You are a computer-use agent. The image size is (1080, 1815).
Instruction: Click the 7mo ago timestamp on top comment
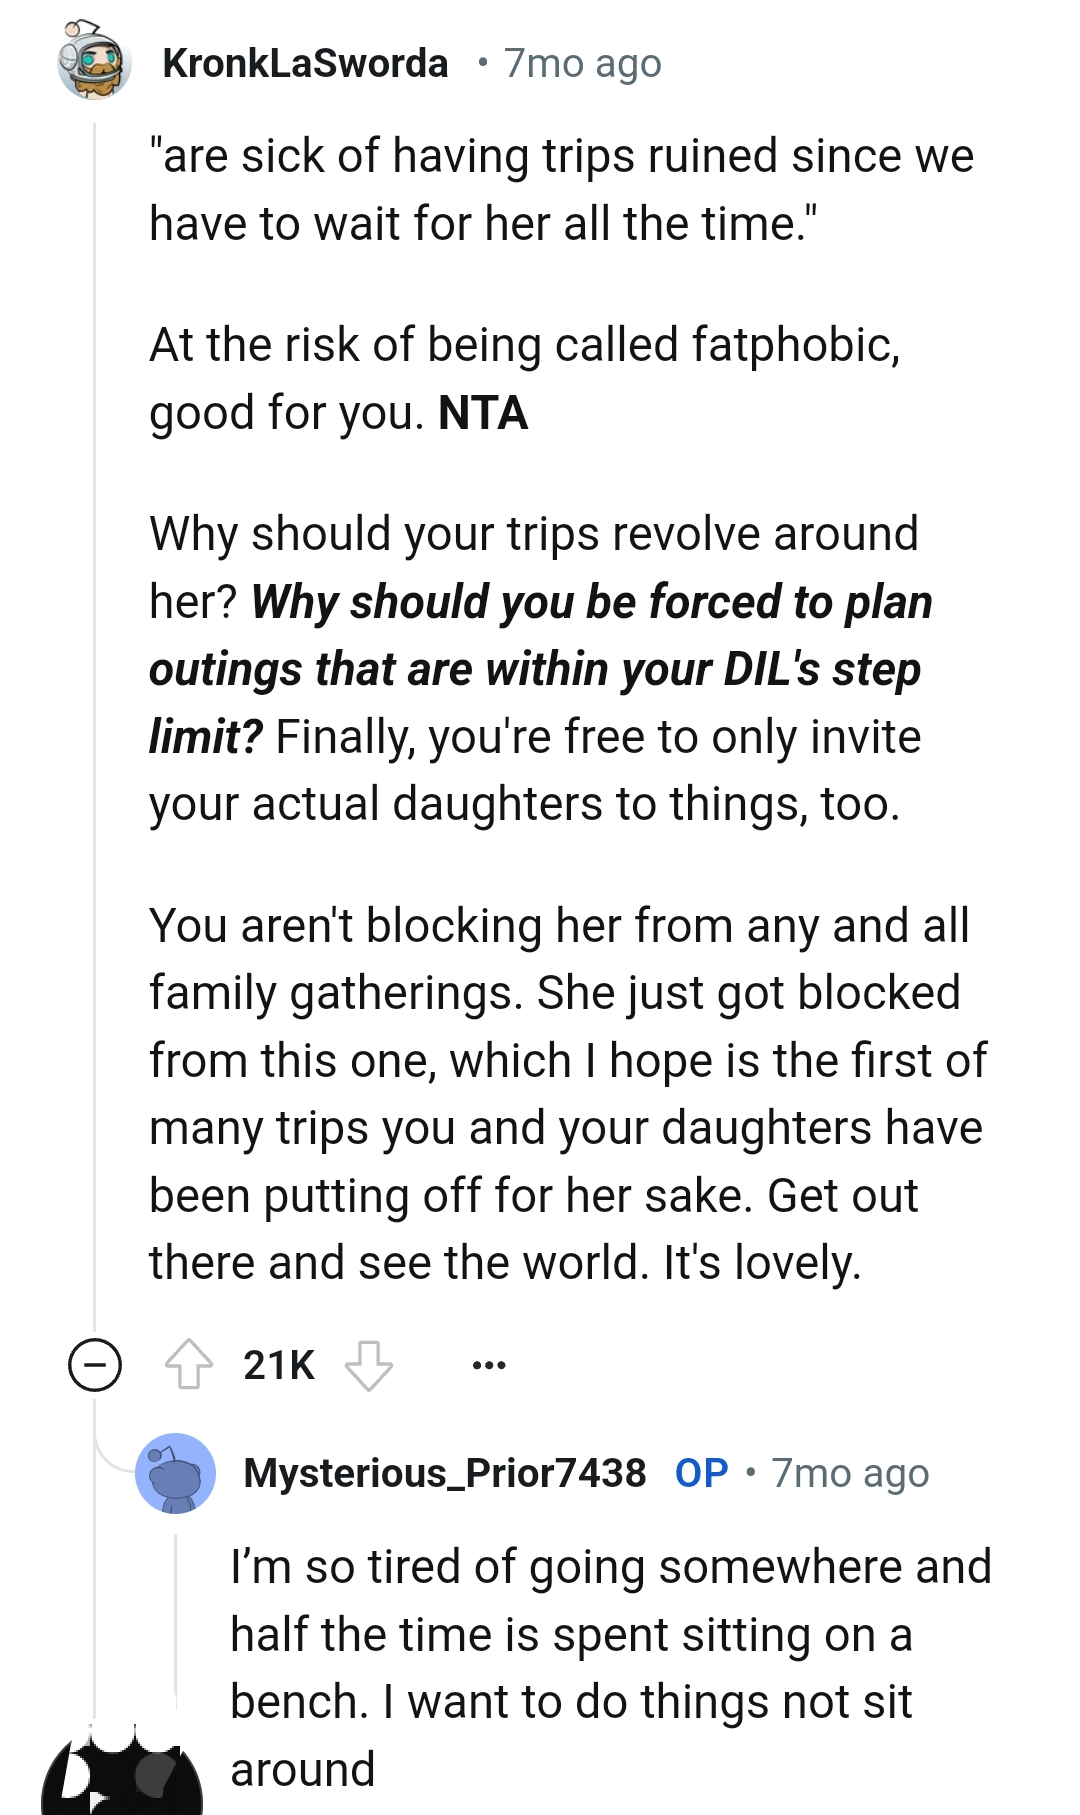tap(581, 63)
